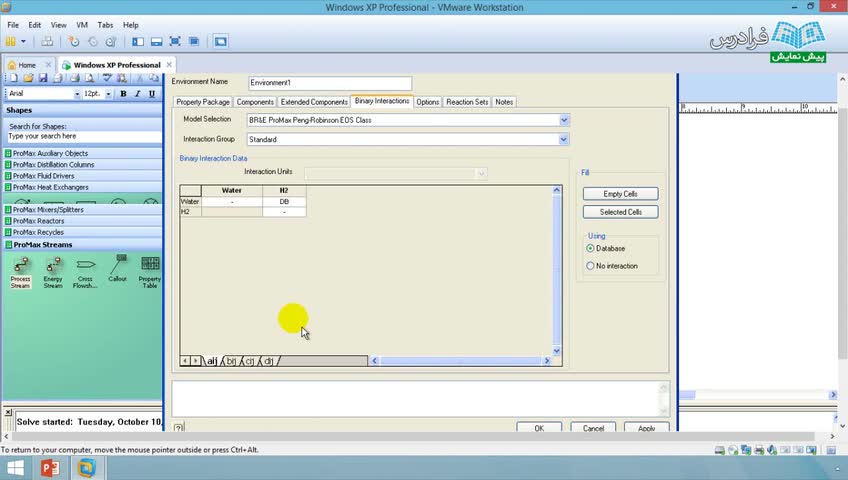Click the Selected Cells button
This screenshot has width=848, height=480.
pos(620,212)
